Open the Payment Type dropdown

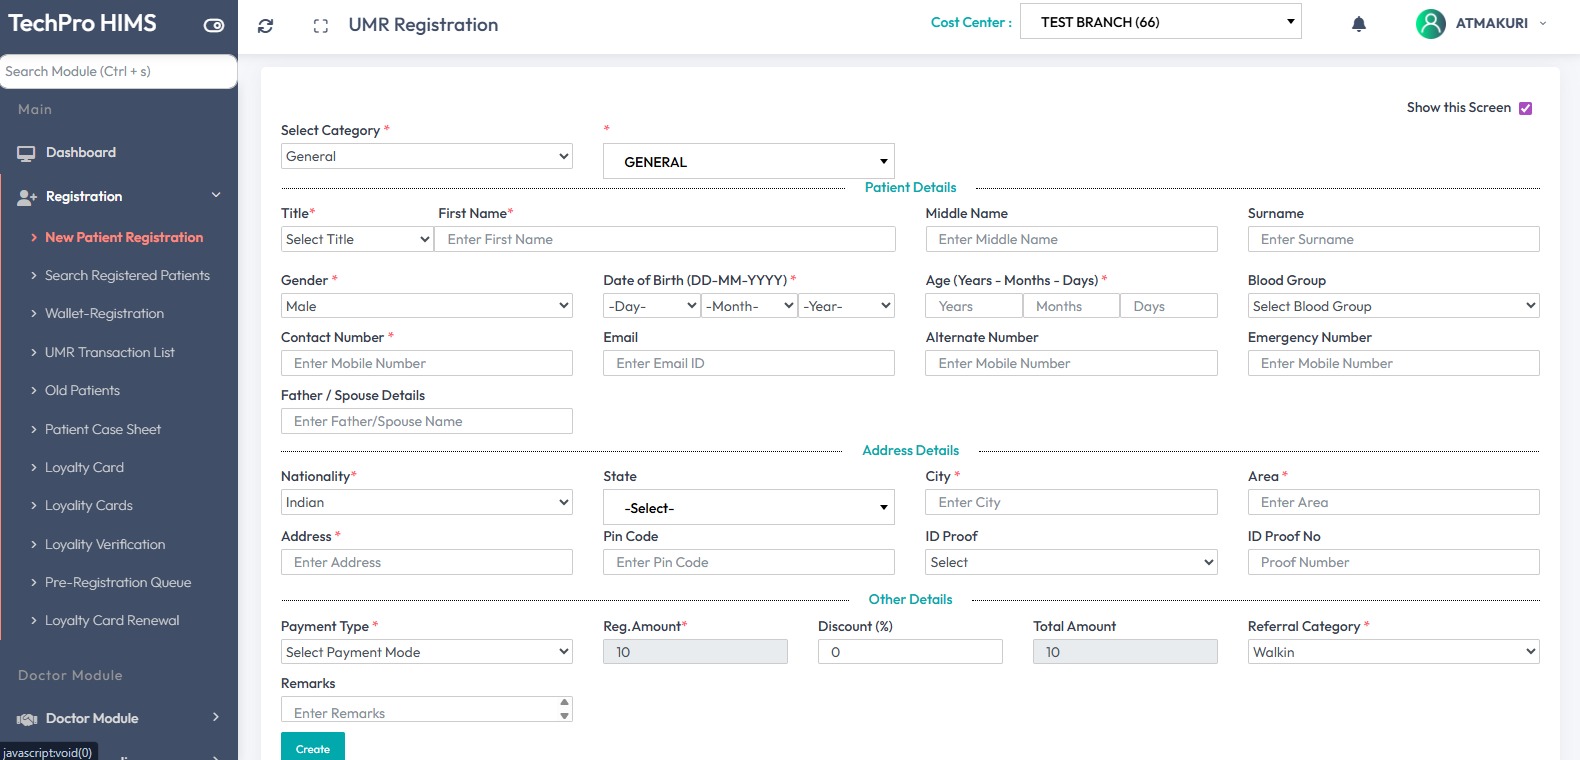427,652
